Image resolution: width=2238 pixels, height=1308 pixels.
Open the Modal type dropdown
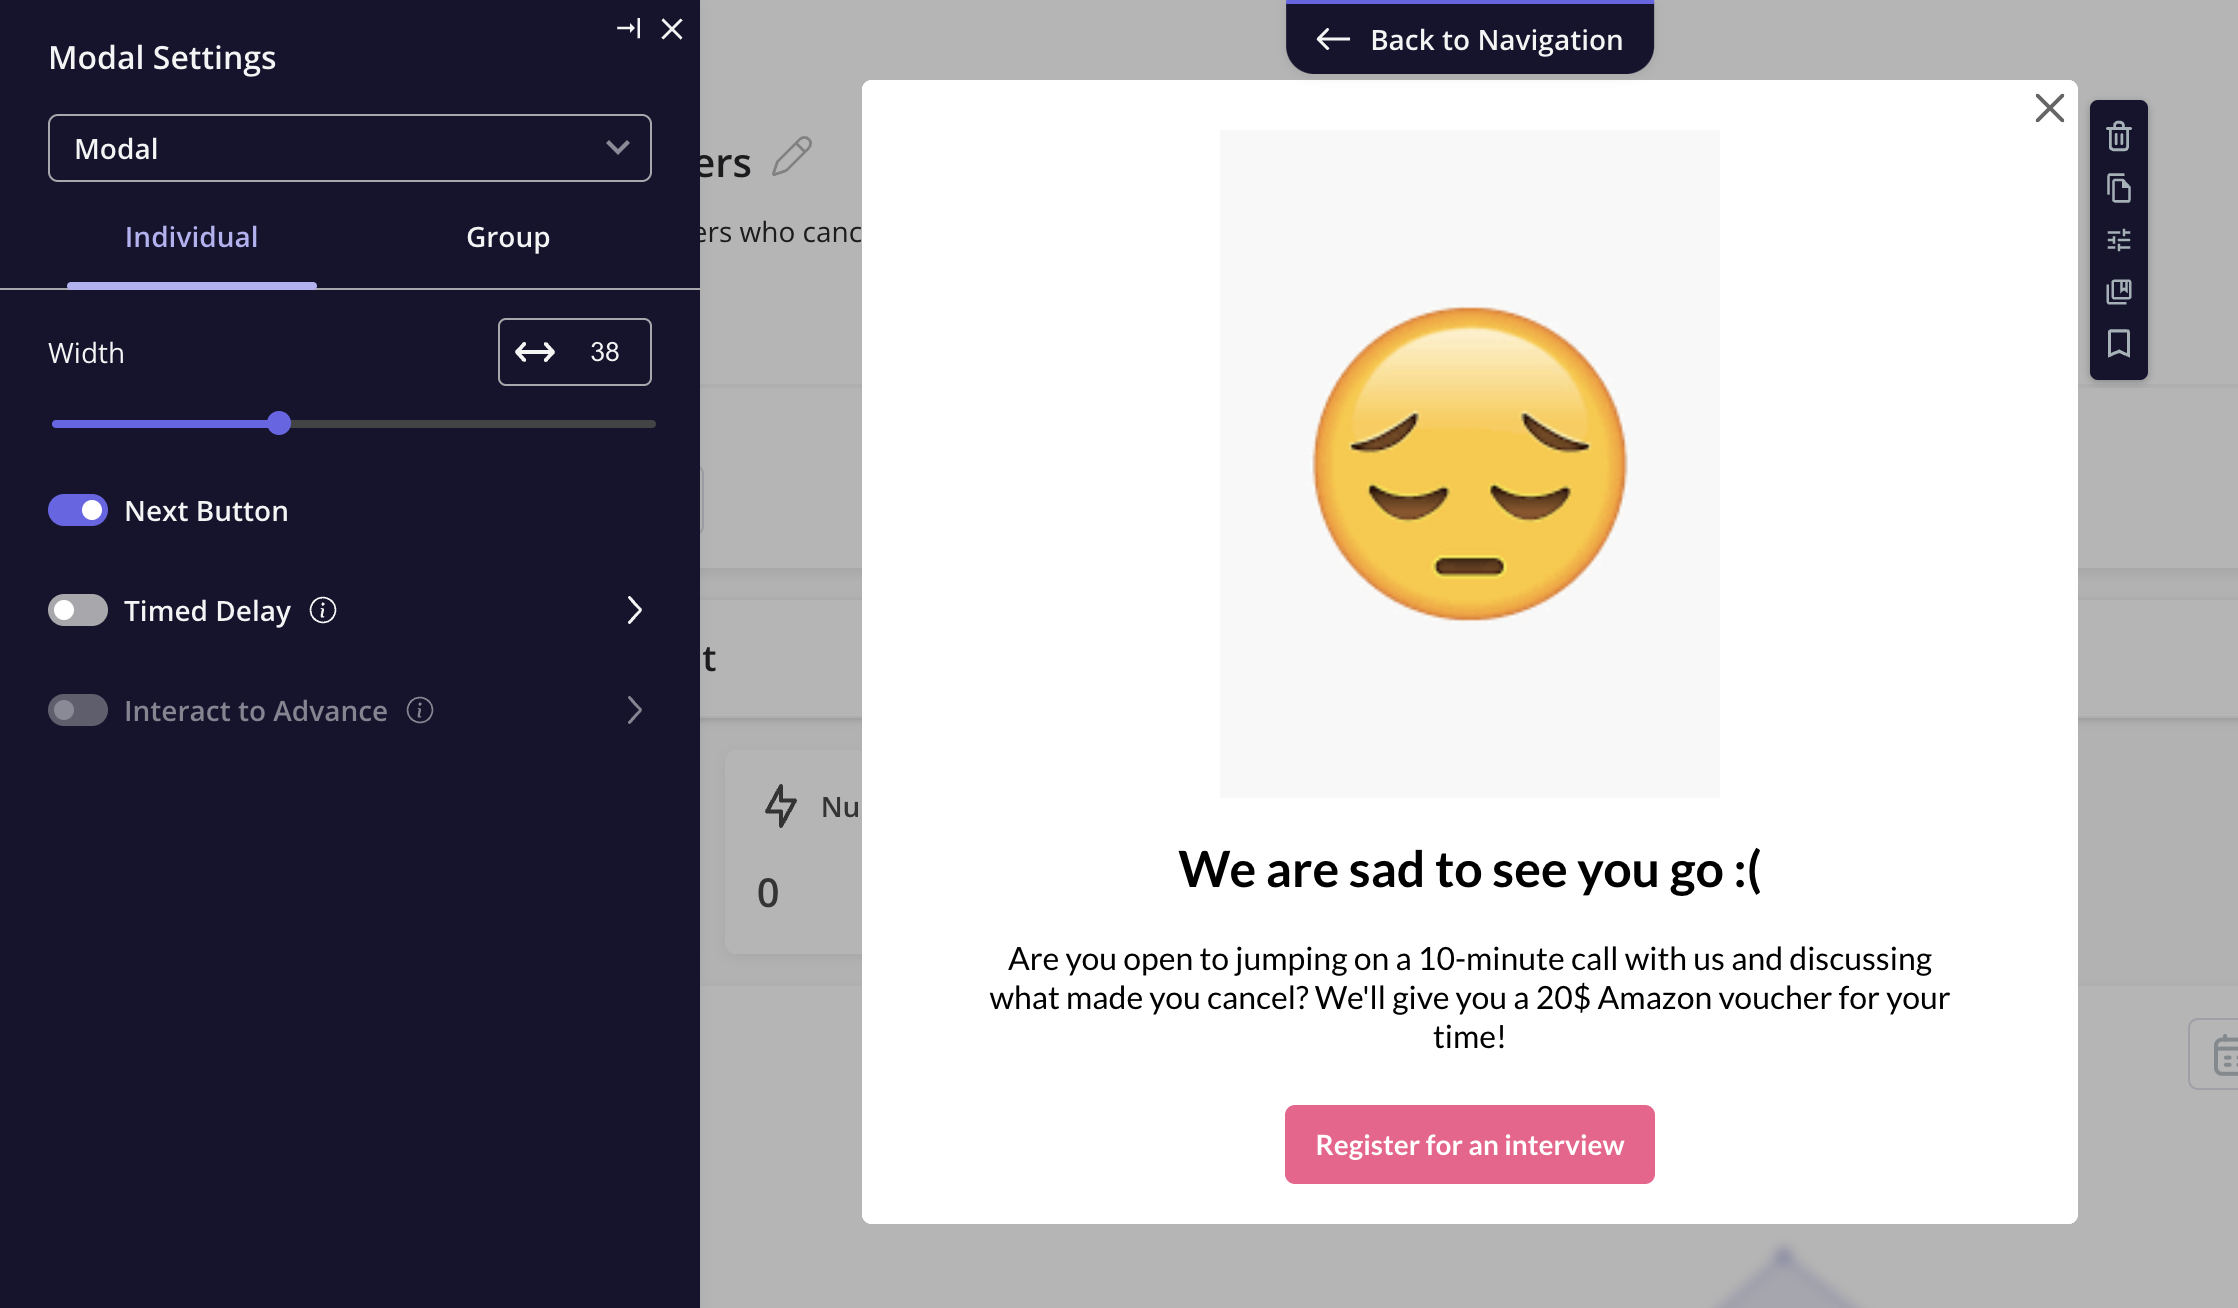coord(350,148)
